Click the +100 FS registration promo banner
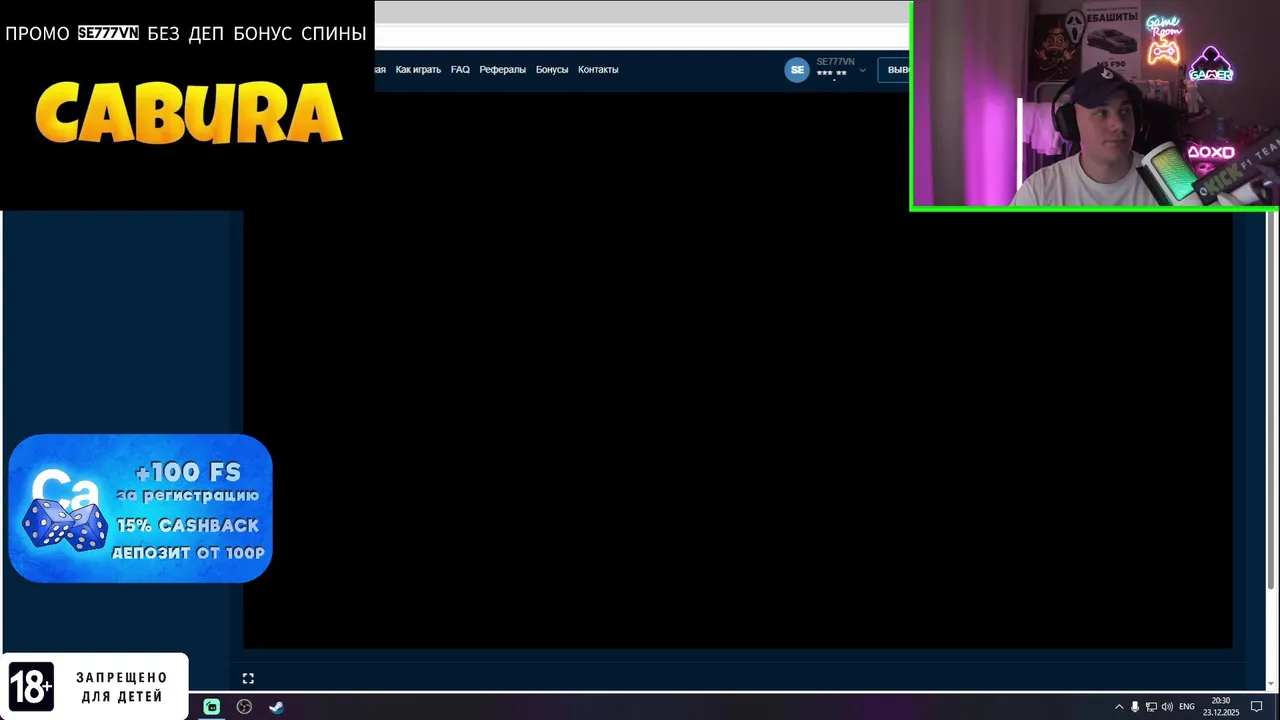Image resolution: width=1280 pixels, height=720 pixels. pyautogui.click(x=140, y=508)
